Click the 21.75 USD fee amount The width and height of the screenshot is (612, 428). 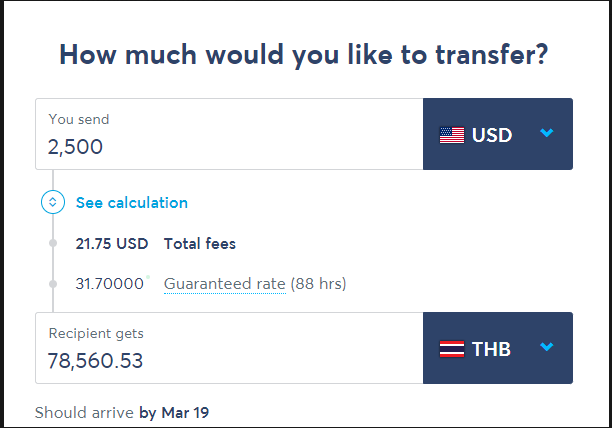(112, 244)
